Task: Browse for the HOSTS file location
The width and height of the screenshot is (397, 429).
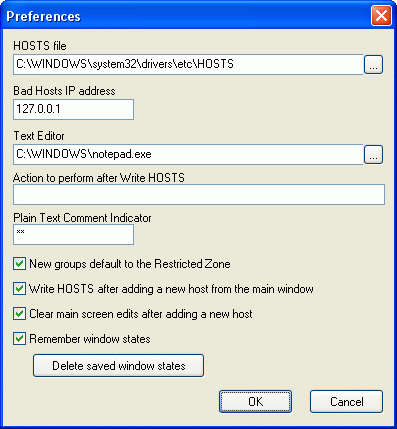Action: coord(373,65)
